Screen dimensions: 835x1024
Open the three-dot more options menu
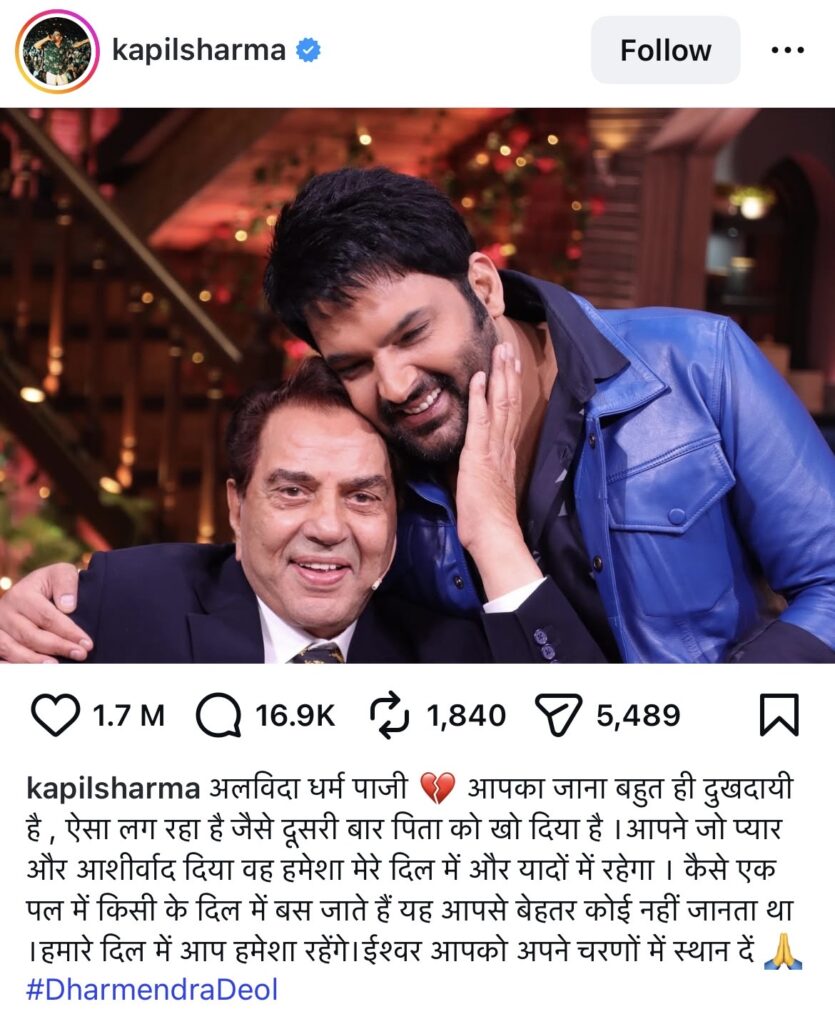coord(787,50)
